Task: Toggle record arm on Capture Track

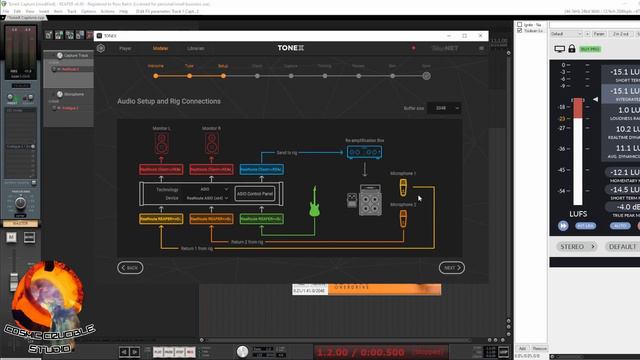Action: click(x=54, y=69)
